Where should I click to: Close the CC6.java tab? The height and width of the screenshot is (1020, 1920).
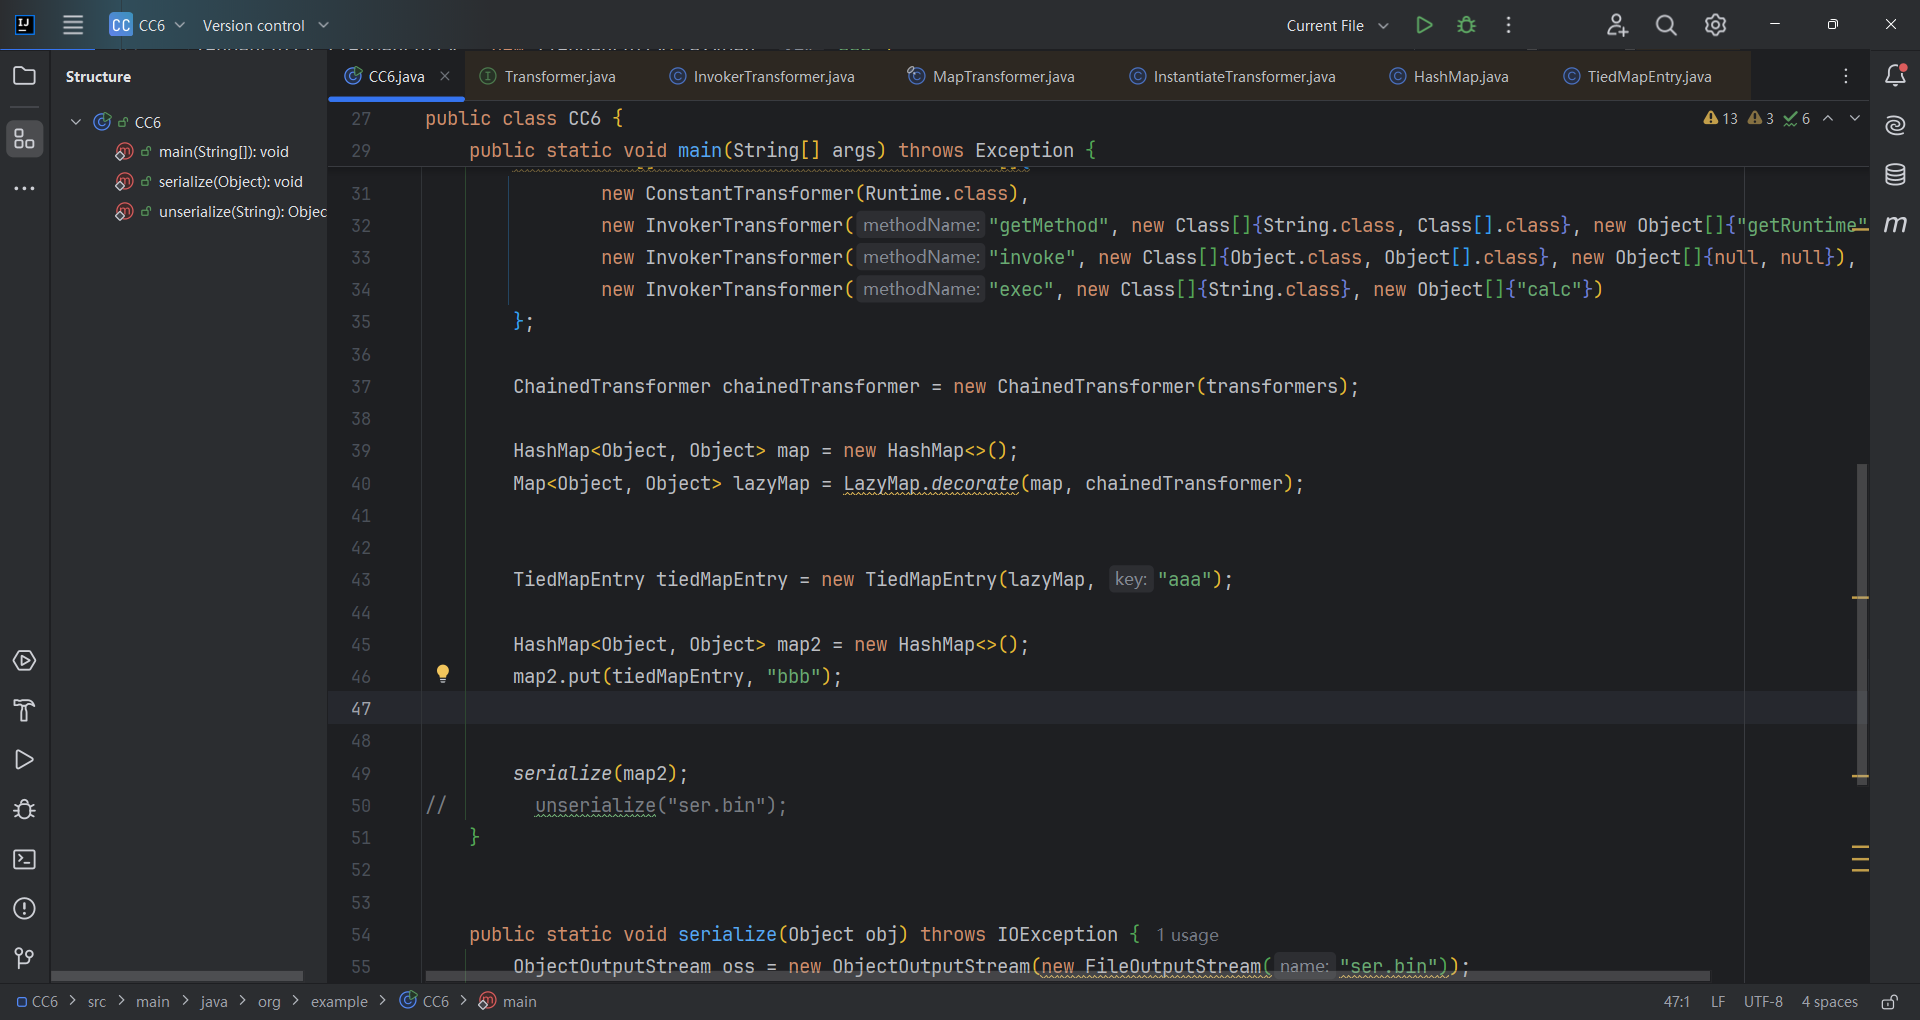click(445, 76)
